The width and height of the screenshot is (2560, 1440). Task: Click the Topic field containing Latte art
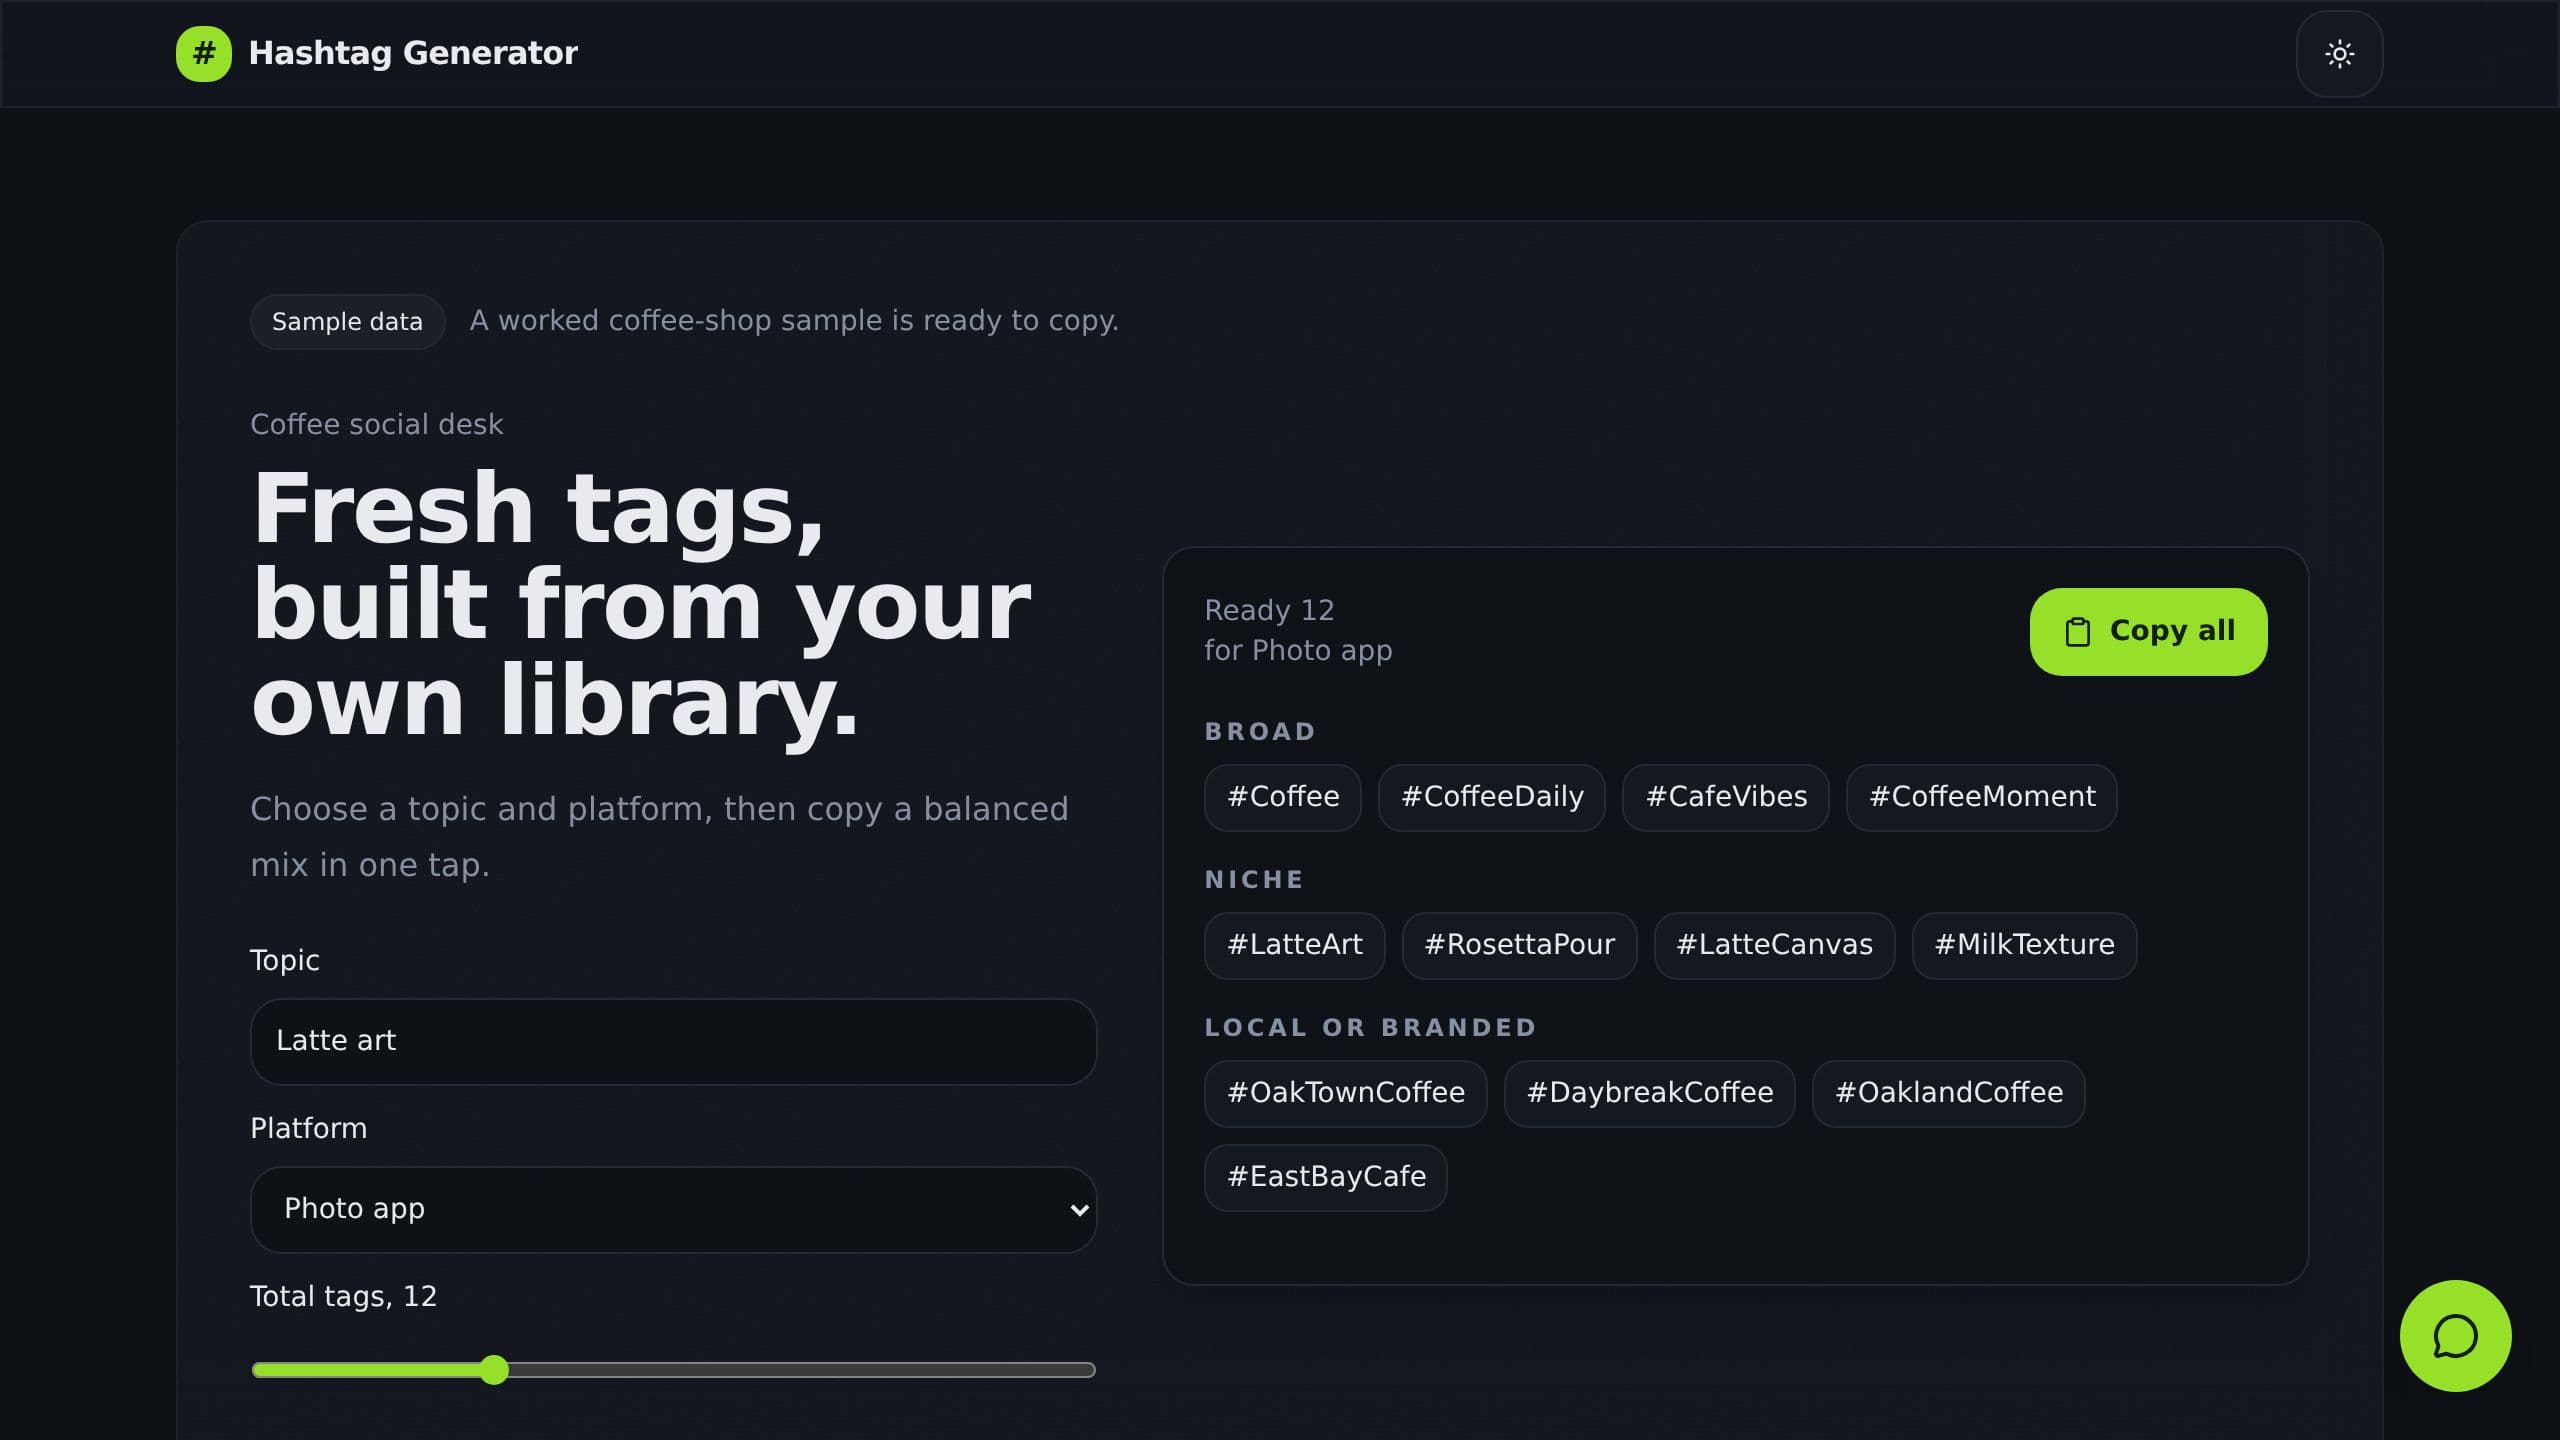click(x=674, y=1041)
